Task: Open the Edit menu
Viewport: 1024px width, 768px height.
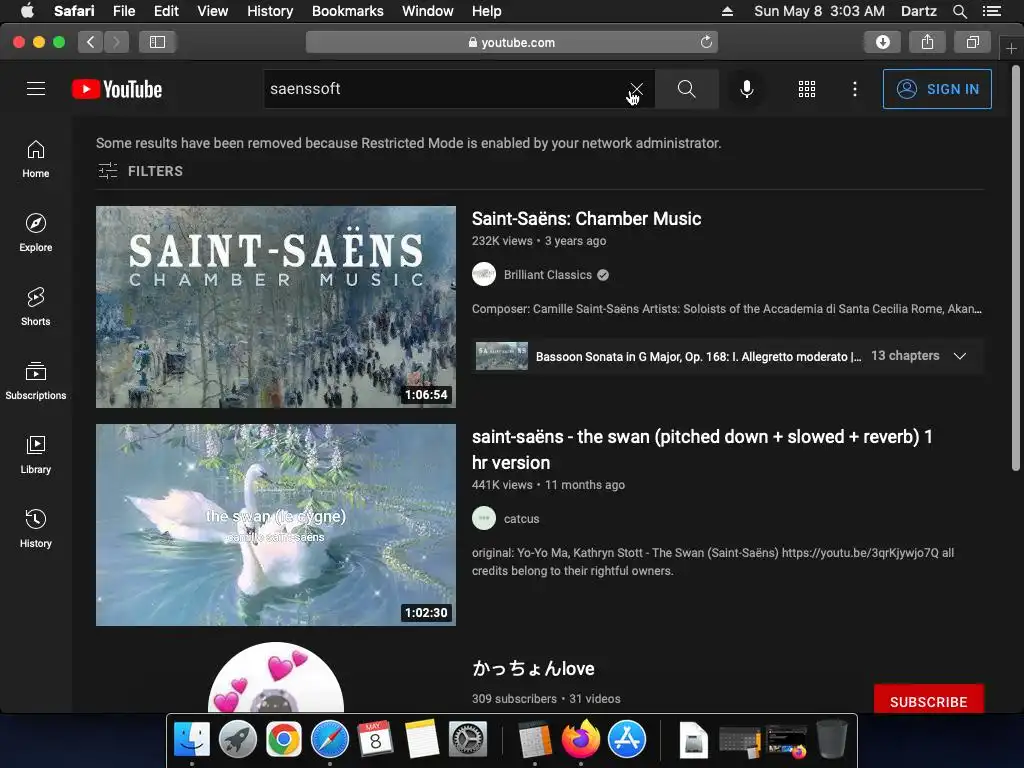Action: [x=166, y=11]
